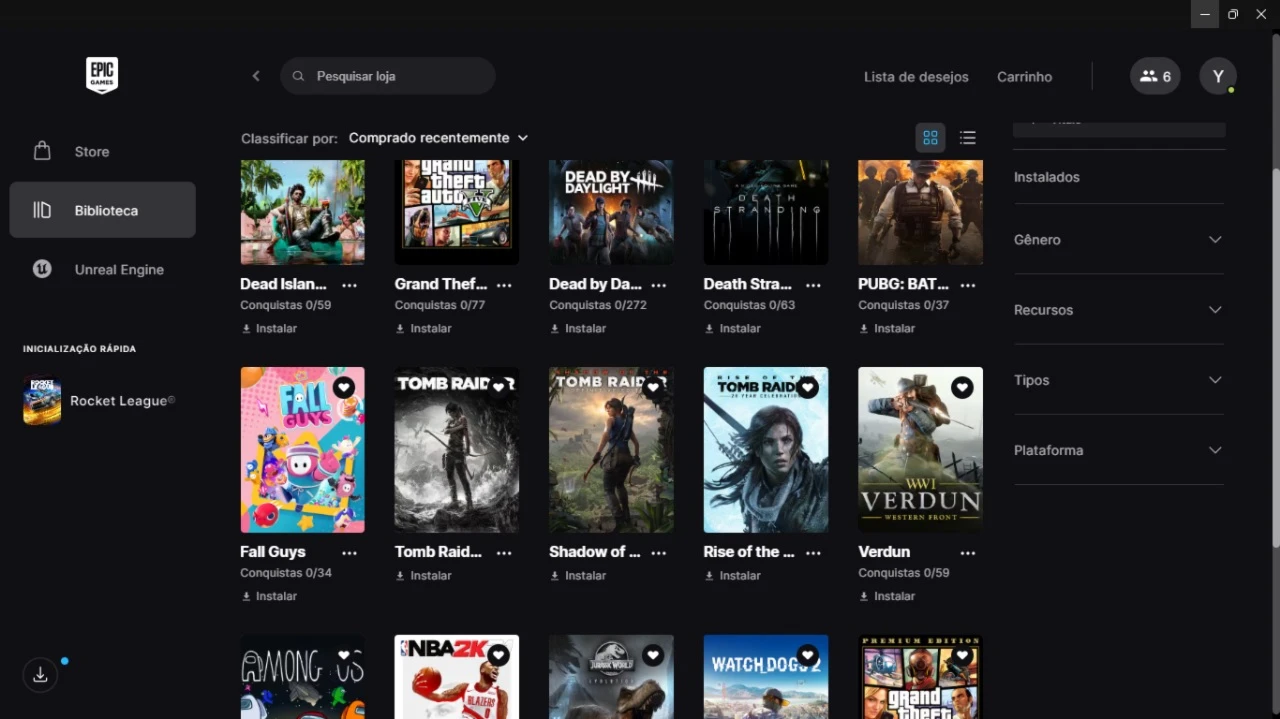Viewport: 1280px width, 719px height.
Task: Click Instalar under Dead by Daylight
Action: pyautogui.click(x=578, y=328)
